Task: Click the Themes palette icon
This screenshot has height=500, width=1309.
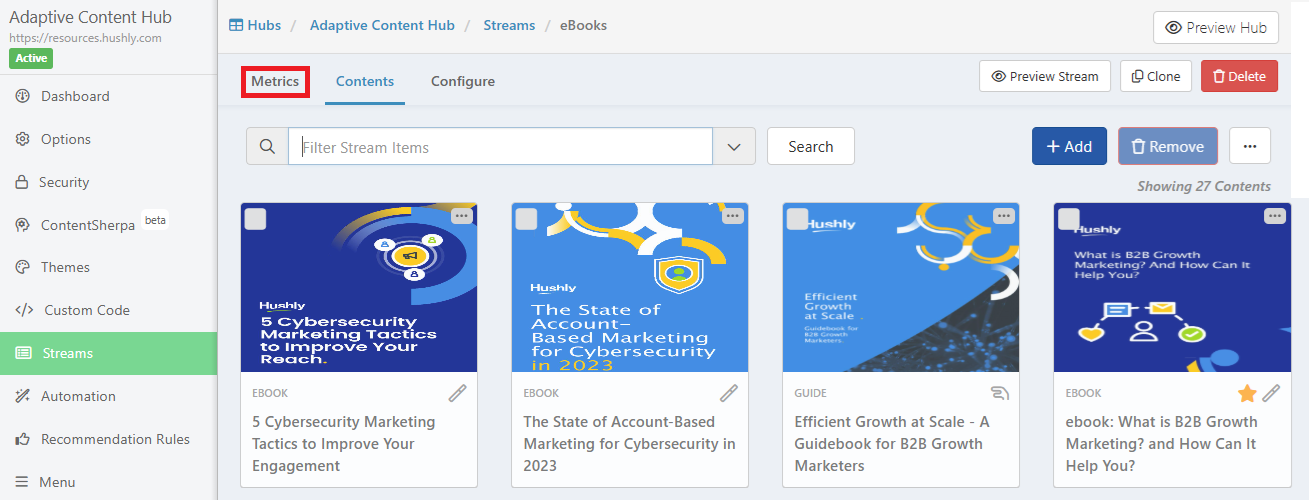Action: 23,267
